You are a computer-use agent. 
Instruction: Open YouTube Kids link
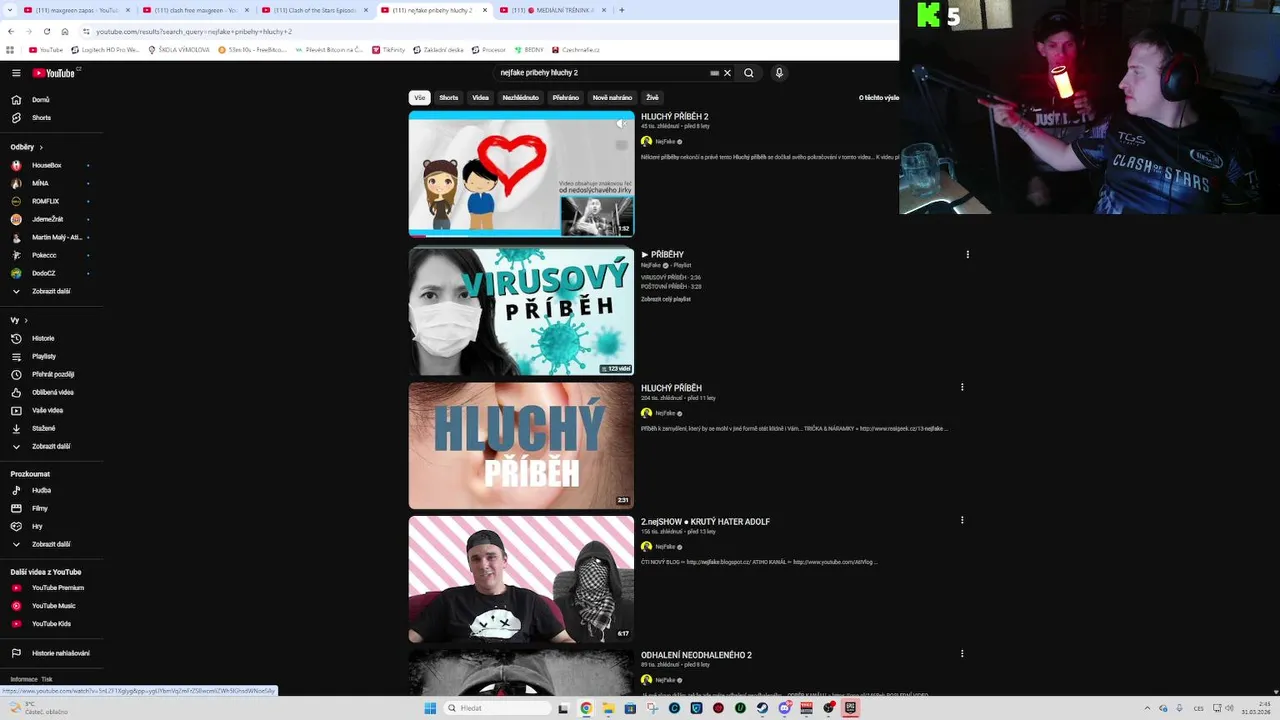(51, 624)
